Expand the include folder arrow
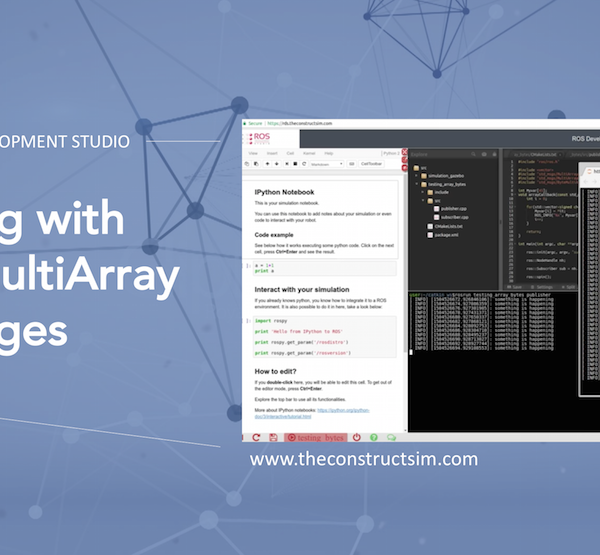 423,192
